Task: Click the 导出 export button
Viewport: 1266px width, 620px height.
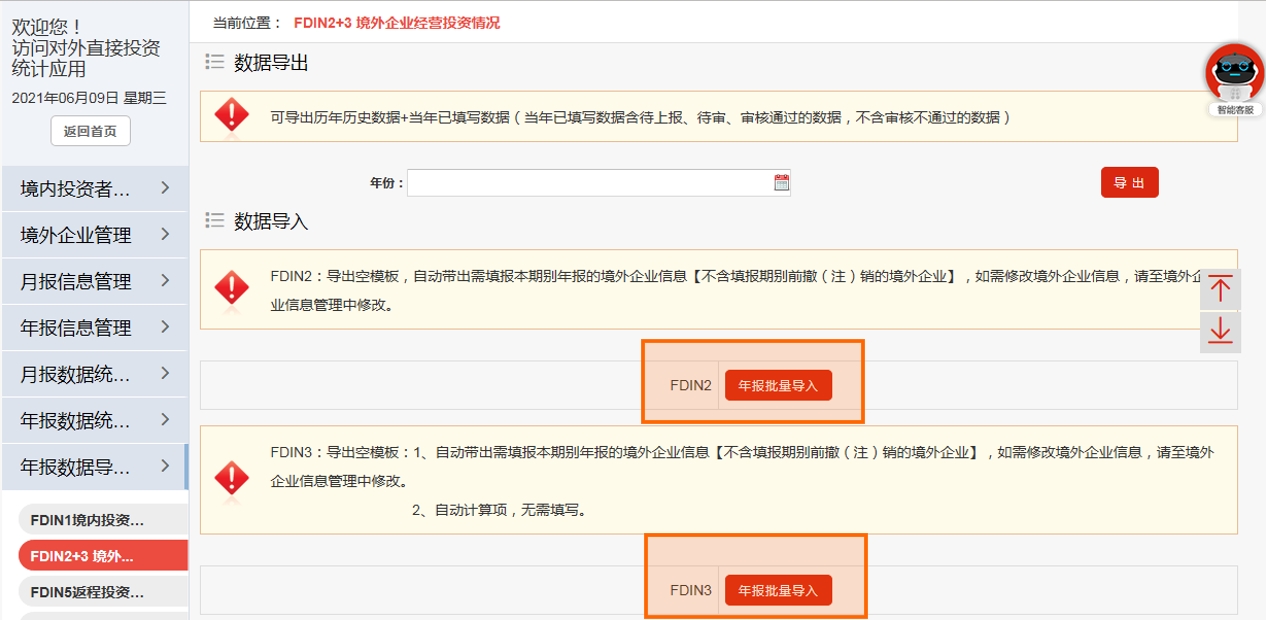Action: (x=1129, y=182)
